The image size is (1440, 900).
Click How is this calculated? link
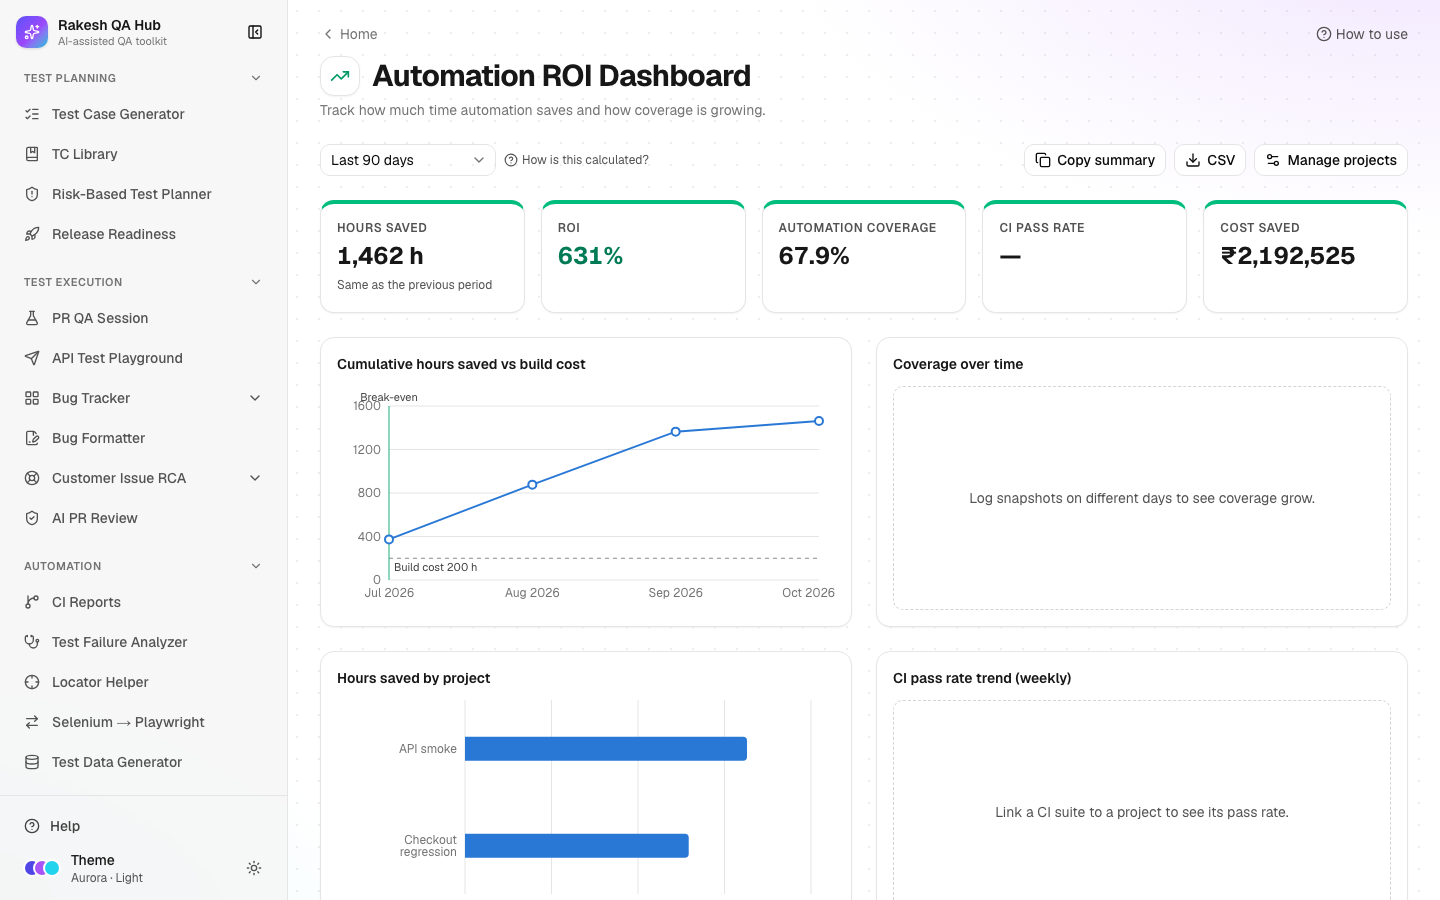tap(576, 160)
